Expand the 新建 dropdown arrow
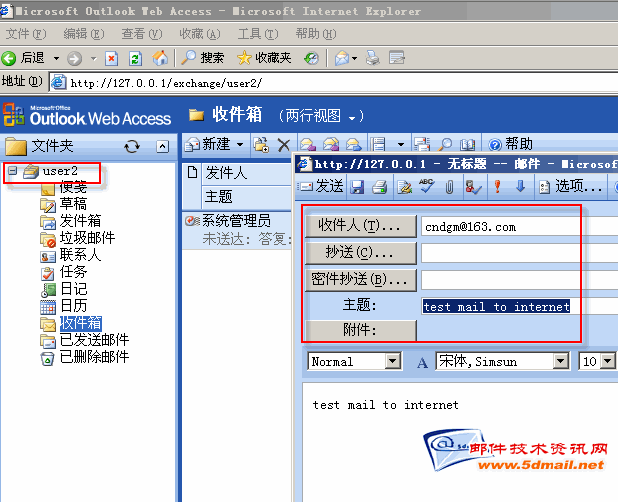 click(240, 145)
